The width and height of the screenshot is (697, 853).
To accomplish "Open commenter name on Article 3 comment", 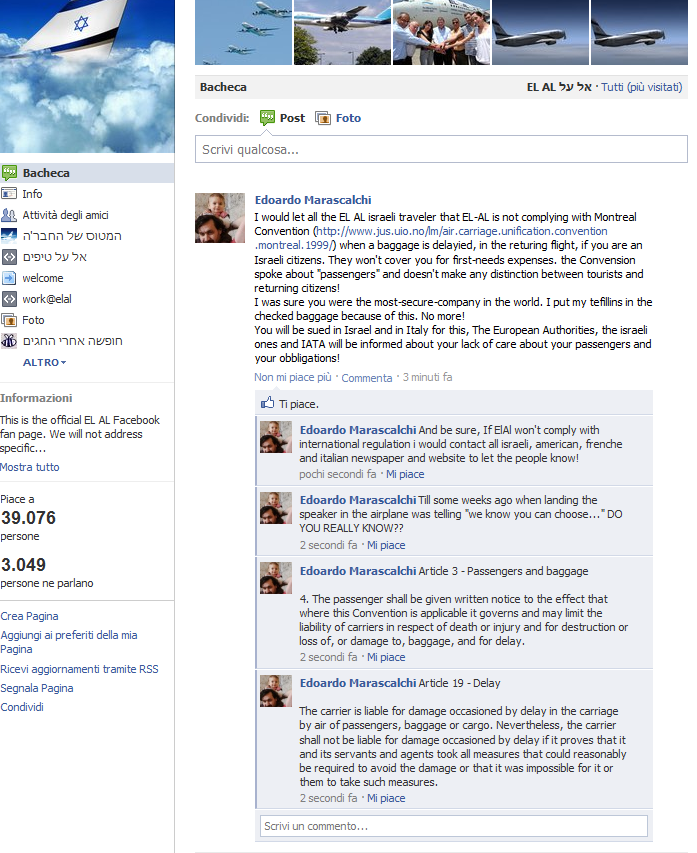I will 358,571.
